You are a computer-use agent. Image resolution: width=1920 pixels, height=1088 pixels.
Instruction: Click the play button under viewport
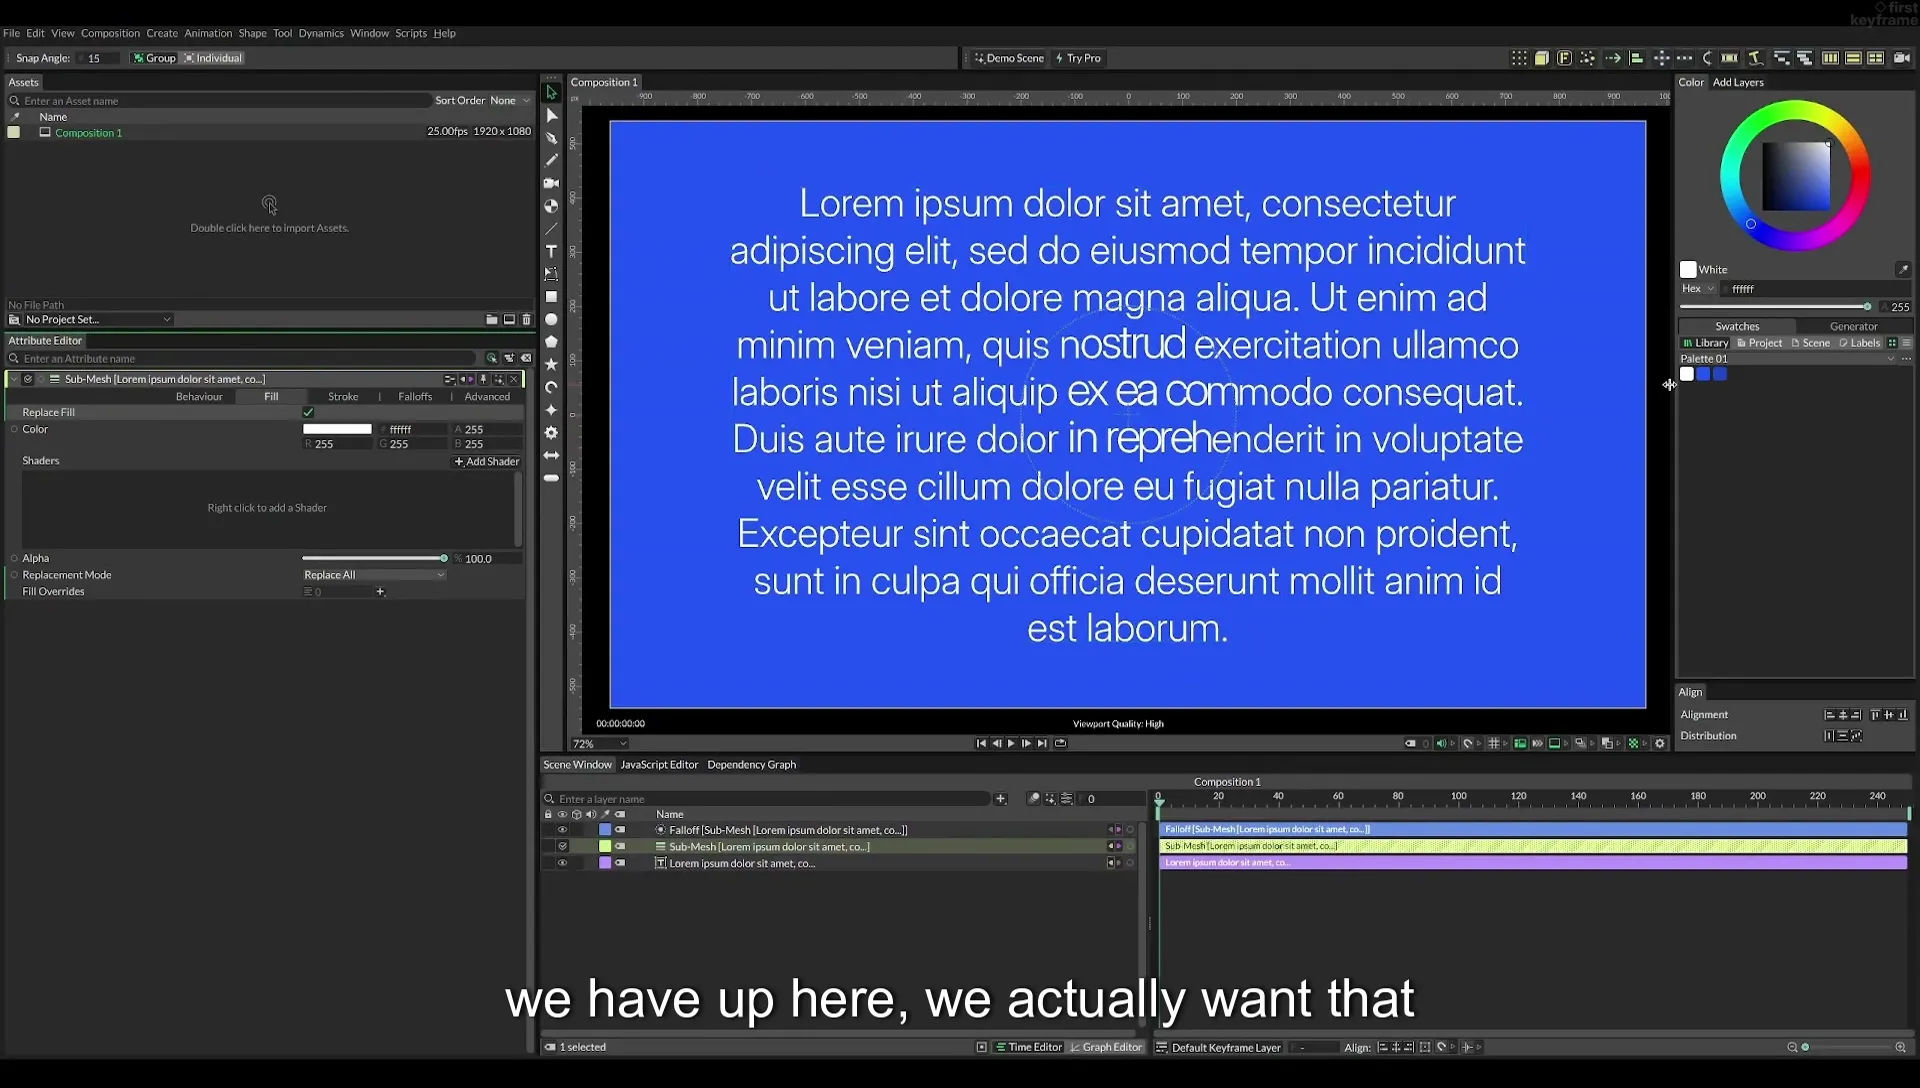pyautogui.click(x=1011, y=743)
